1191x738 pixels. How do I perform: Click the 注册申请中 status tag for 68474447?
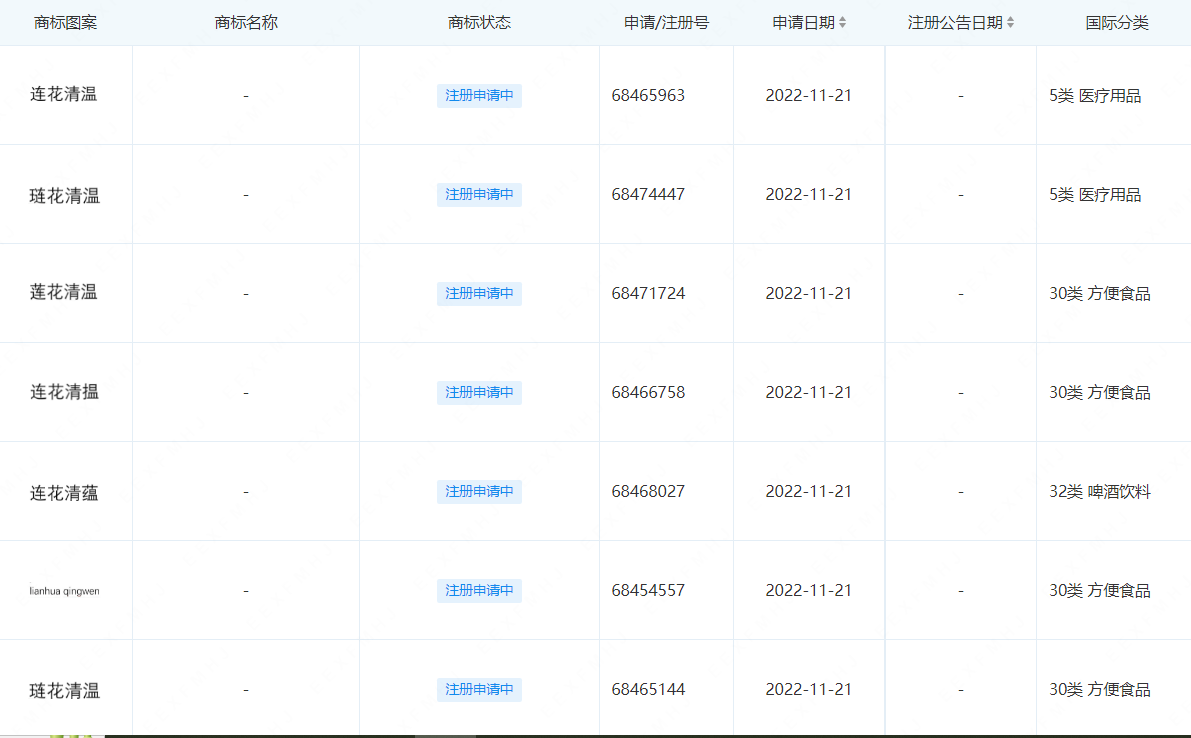click(479, 194)
